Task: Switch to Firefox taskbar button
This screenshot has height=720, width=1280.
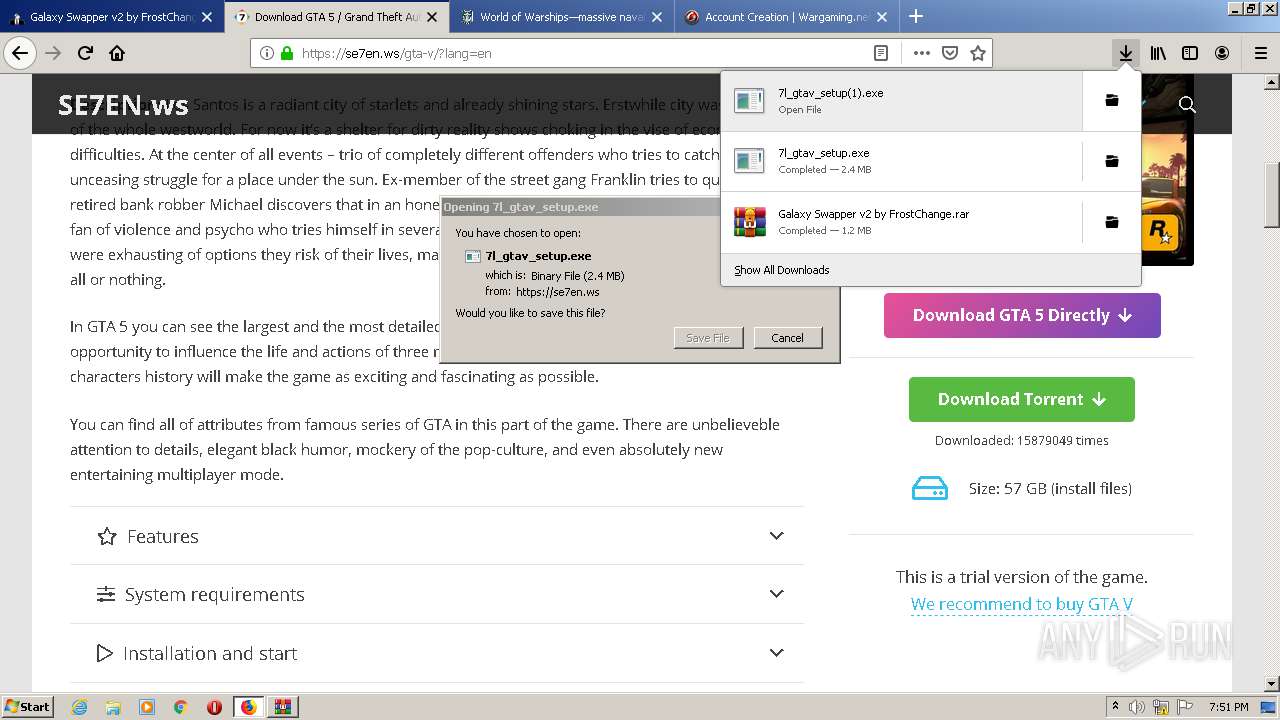Action: 248,707
